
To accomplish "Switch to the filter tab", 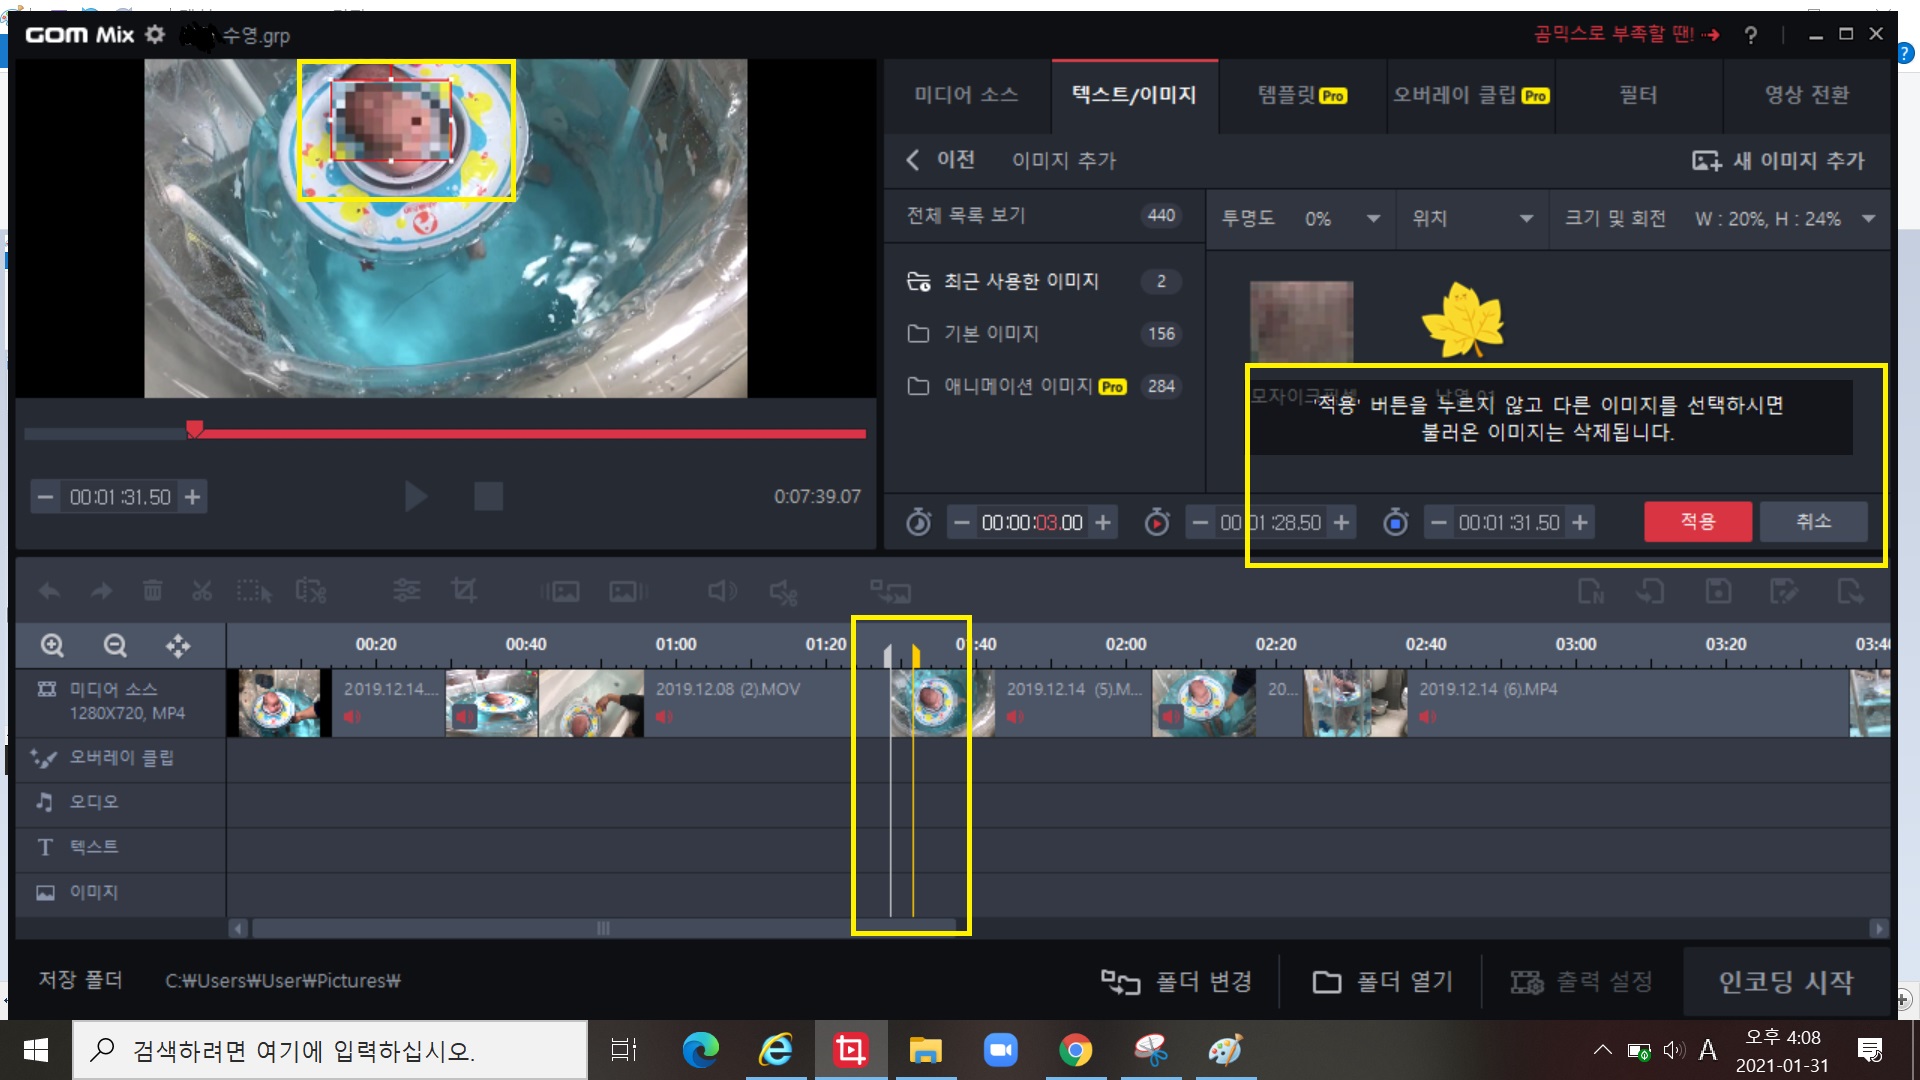I will coord(1638,95).
